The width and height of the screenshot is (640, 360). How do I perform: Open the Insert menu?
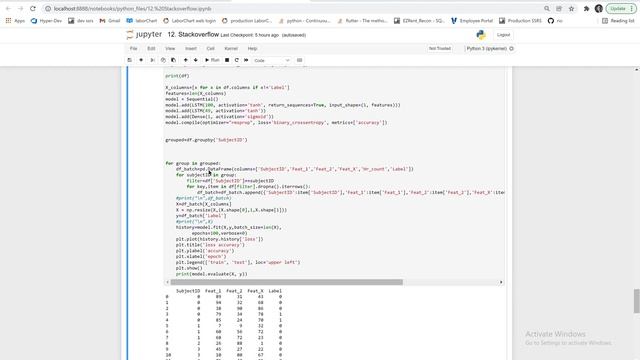[x=191, y=49]
